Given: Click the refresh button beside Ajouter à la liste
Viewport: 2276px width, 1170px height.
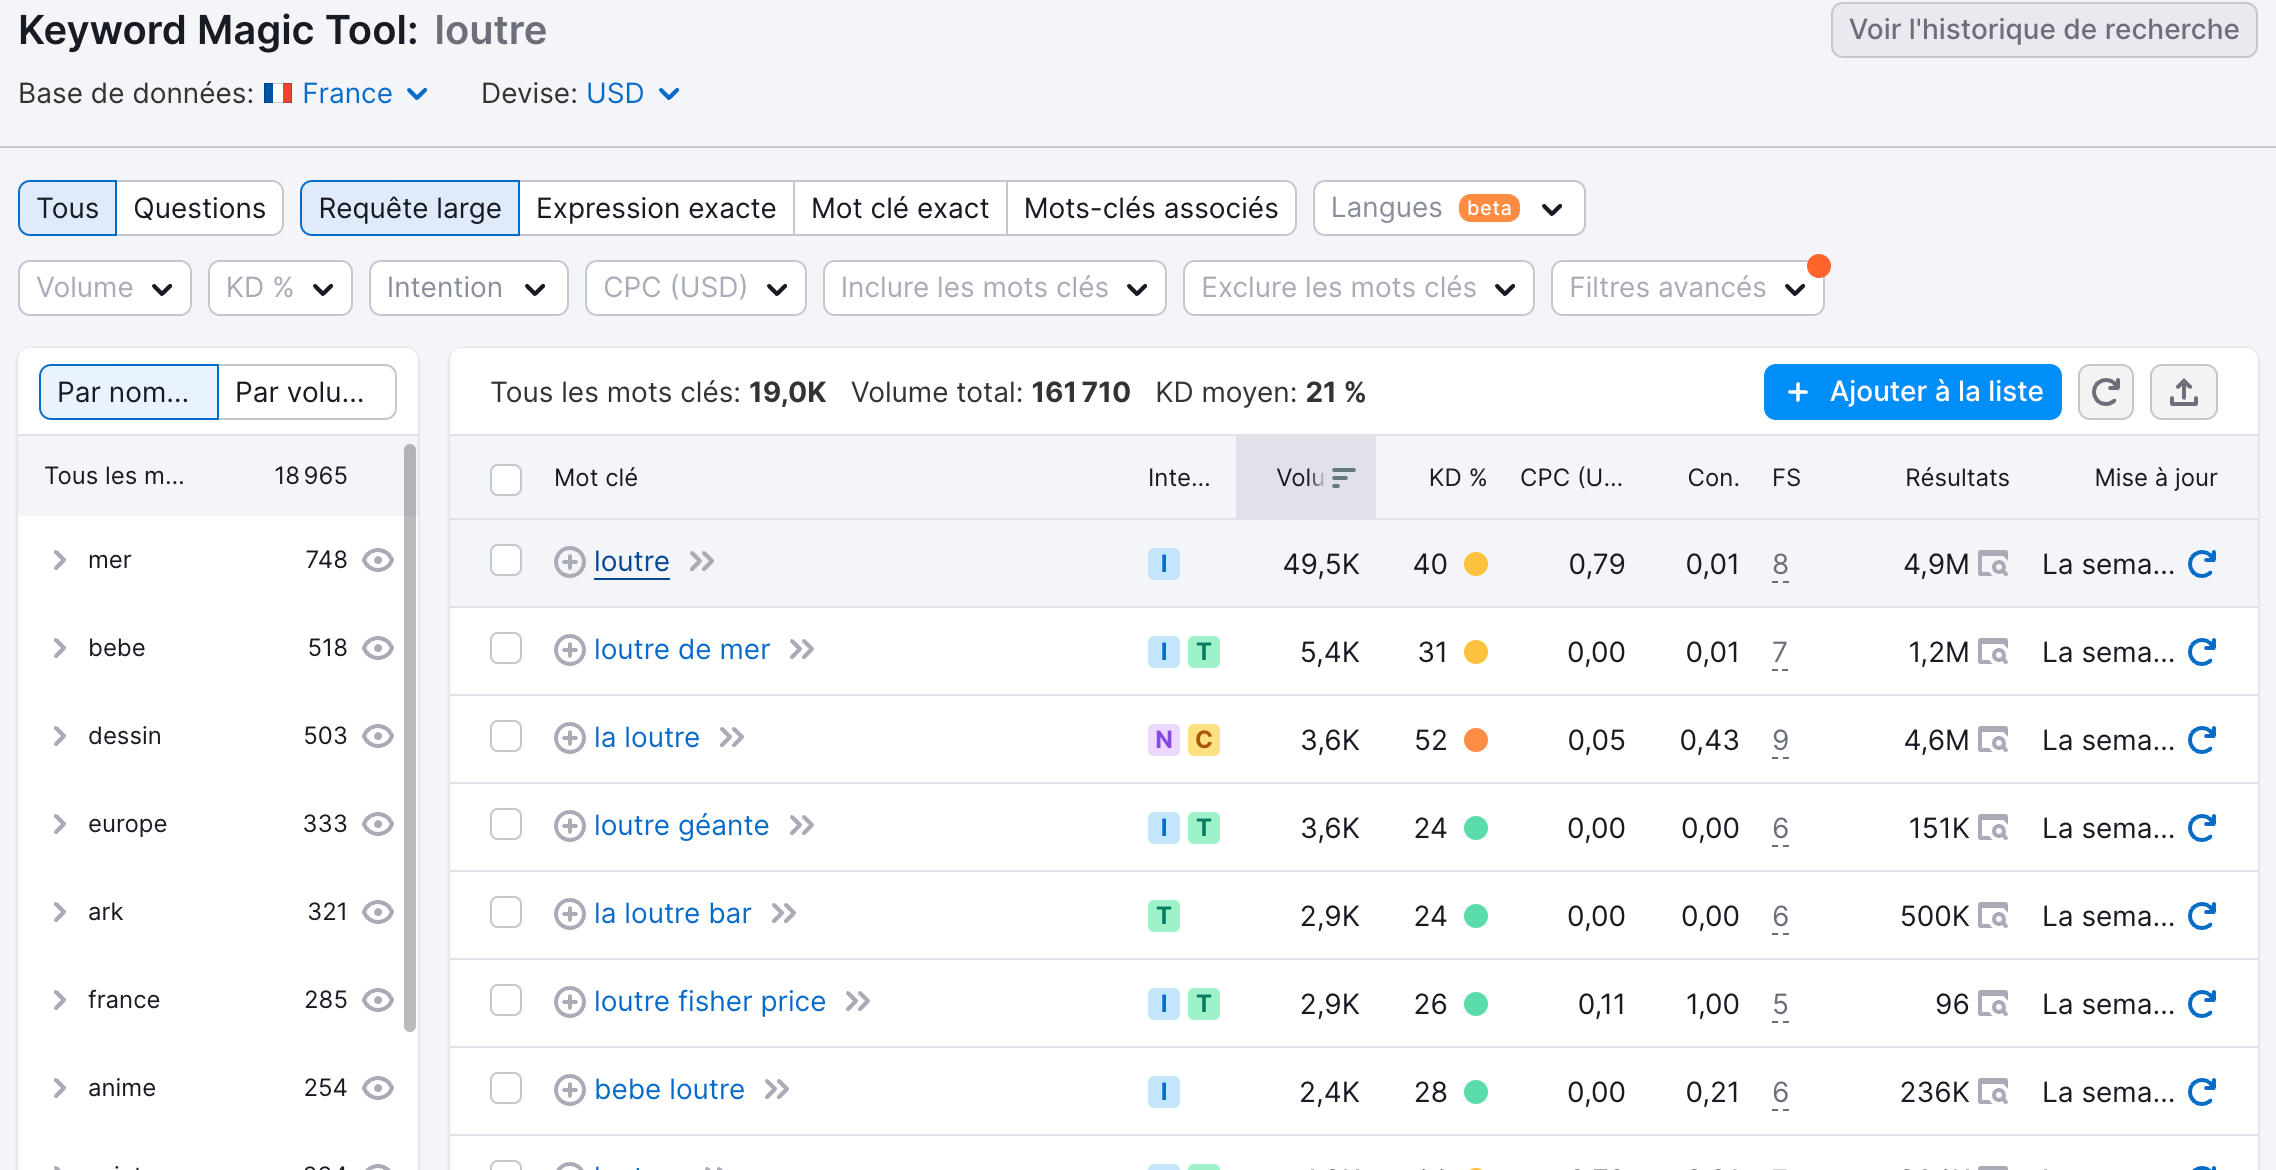Looking at the screenshot, I should tap(2105, 392).
